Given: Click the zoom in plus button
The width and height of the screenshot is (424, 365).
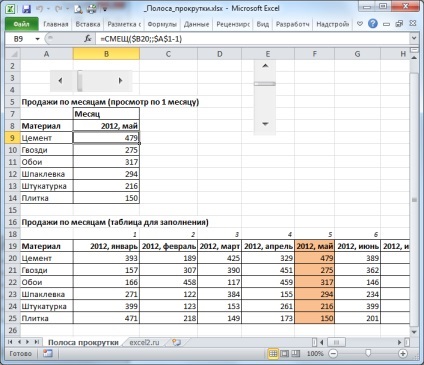Looking at the screenshot, I should click(x=403, y=354).
